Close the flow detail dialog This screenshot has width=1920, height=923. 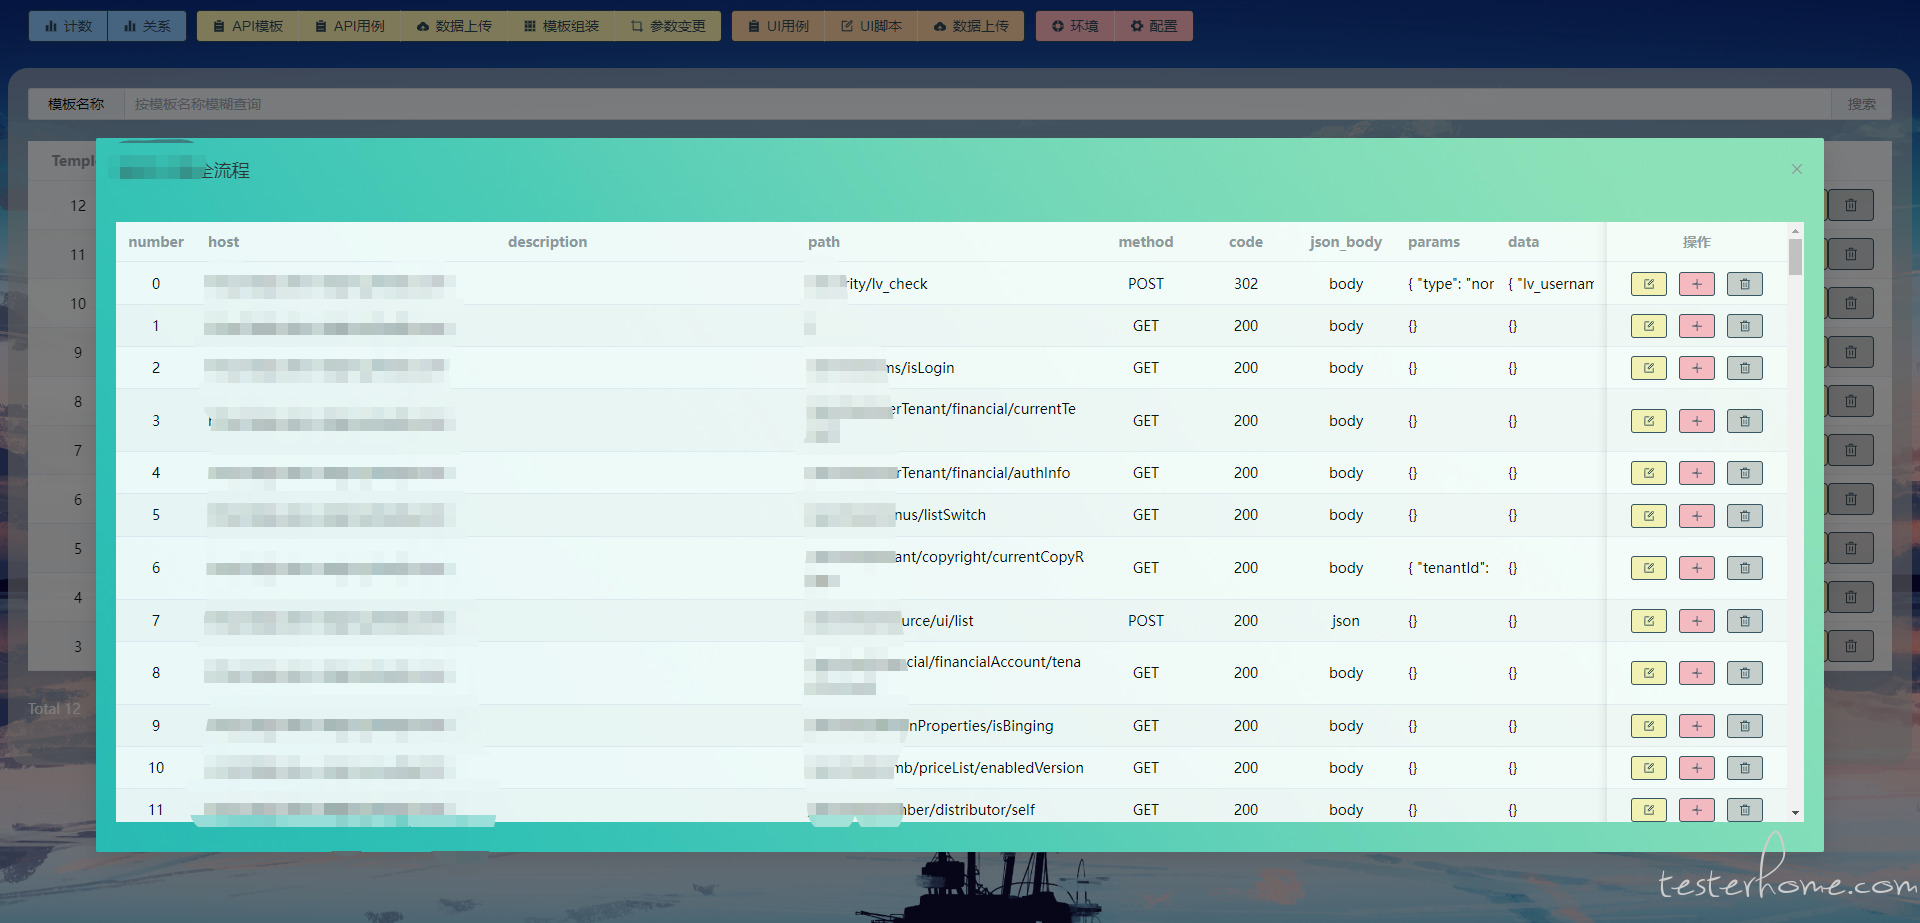click(1797, 169)
